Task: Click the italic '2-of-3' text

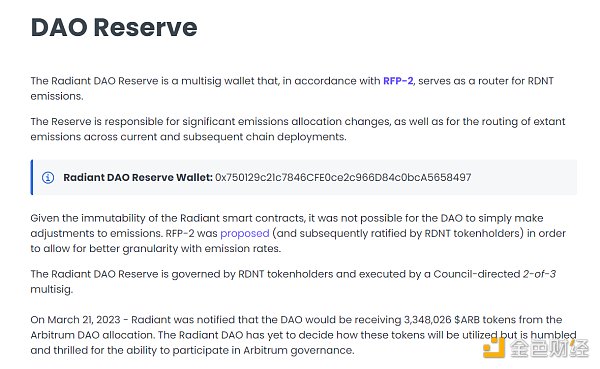Action: pyautogui.click(x=539, y=274)
